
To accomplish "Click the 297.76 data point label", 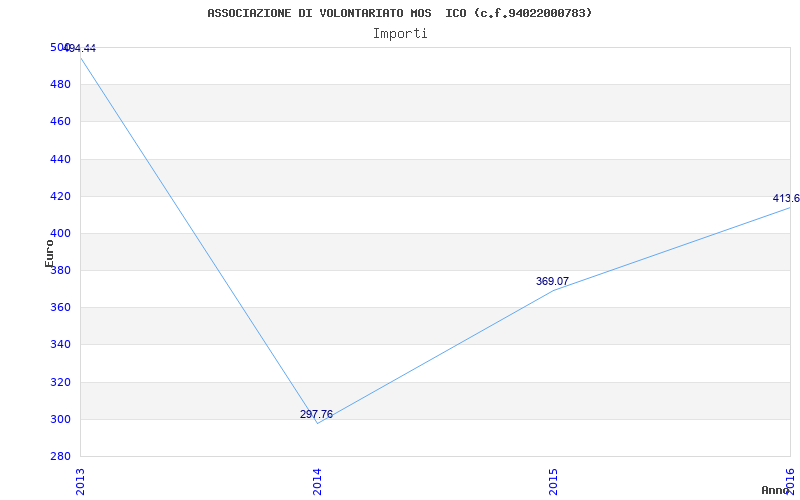I will (316, 414).
